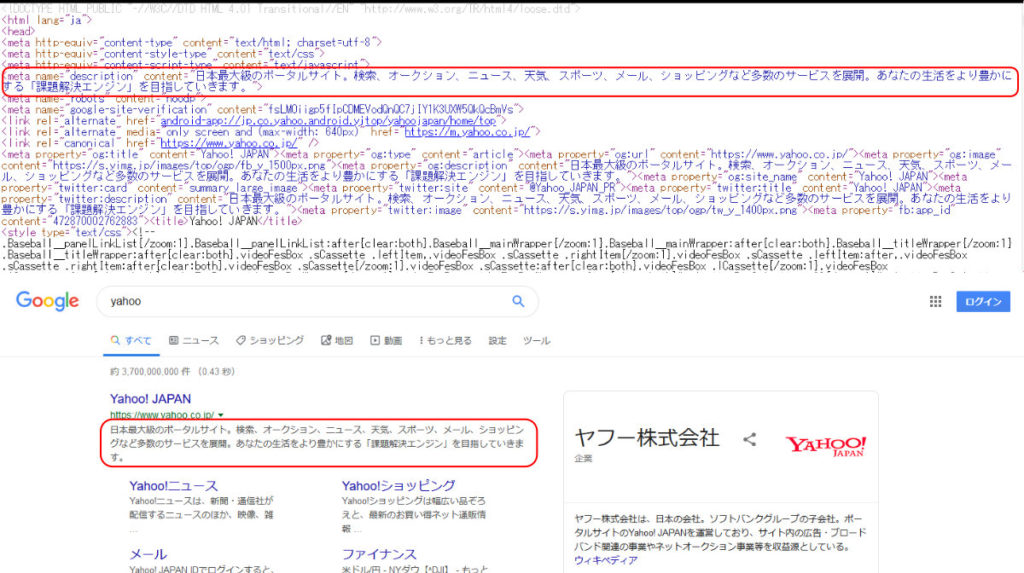1024x573 pixels.
Task: Click the ウィキペディア link
Action: click(x=608, y=561)
